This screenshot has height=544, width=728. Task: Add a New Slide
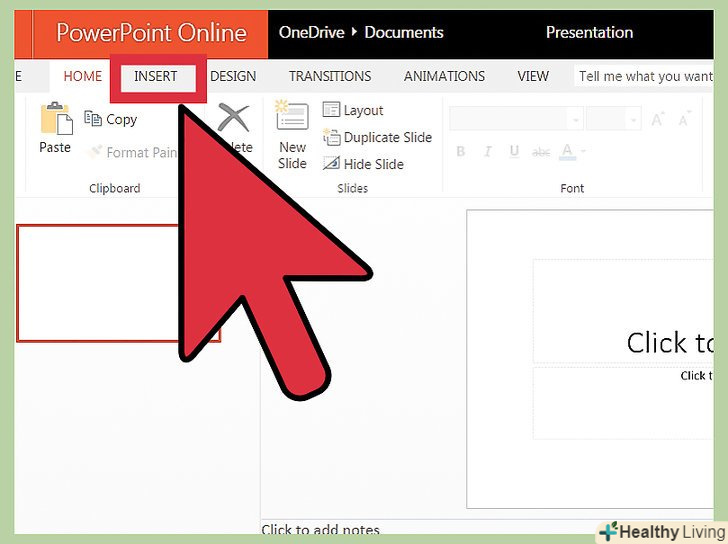pyautogui.click(x=292, y=135)
